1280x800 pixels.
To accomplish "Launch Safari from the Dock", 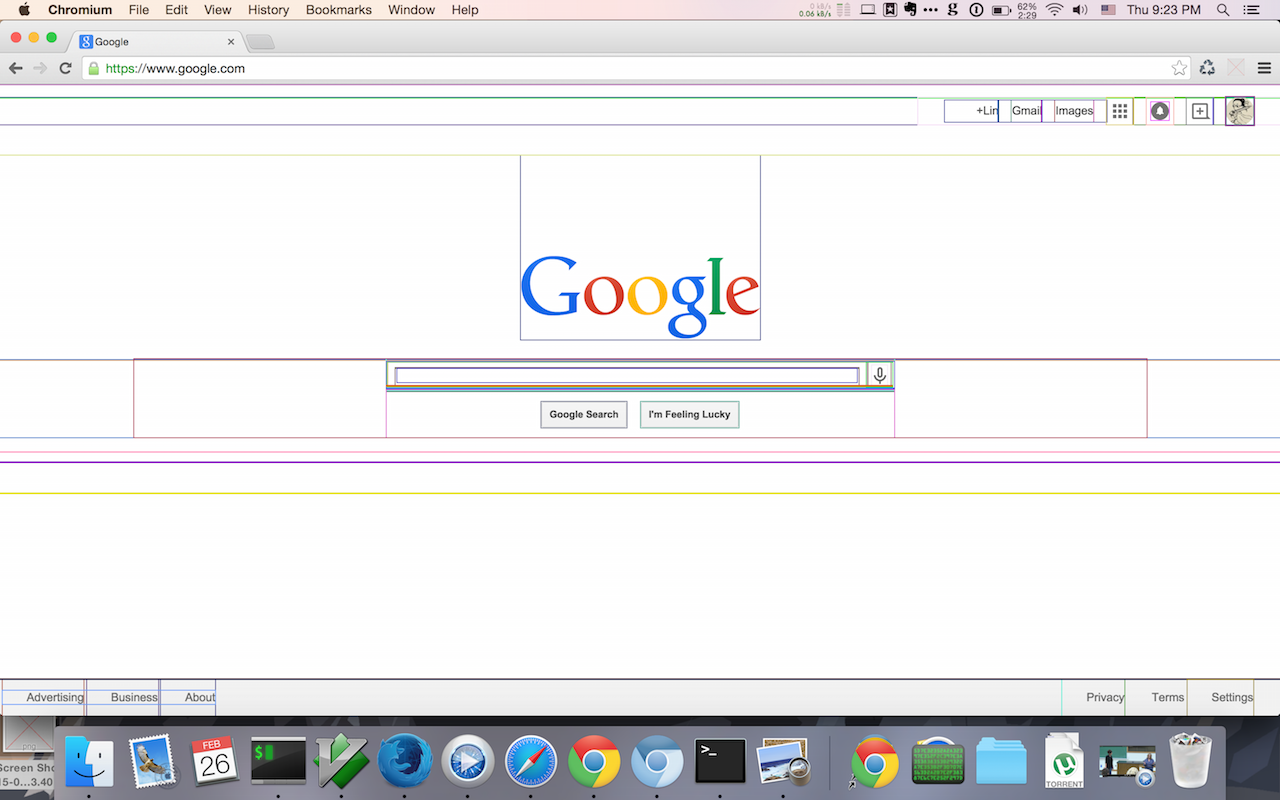I will [x=530, y=762].
